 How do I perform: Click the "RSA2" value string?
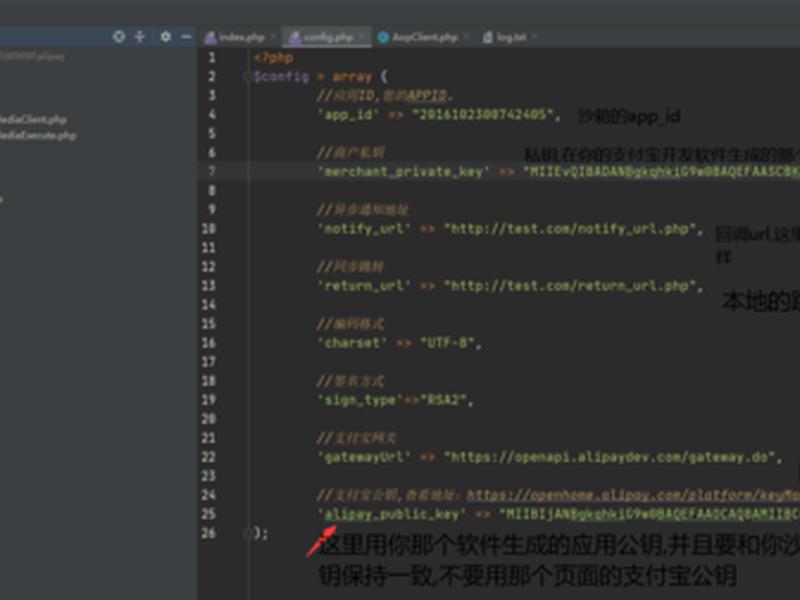[443, 400]
